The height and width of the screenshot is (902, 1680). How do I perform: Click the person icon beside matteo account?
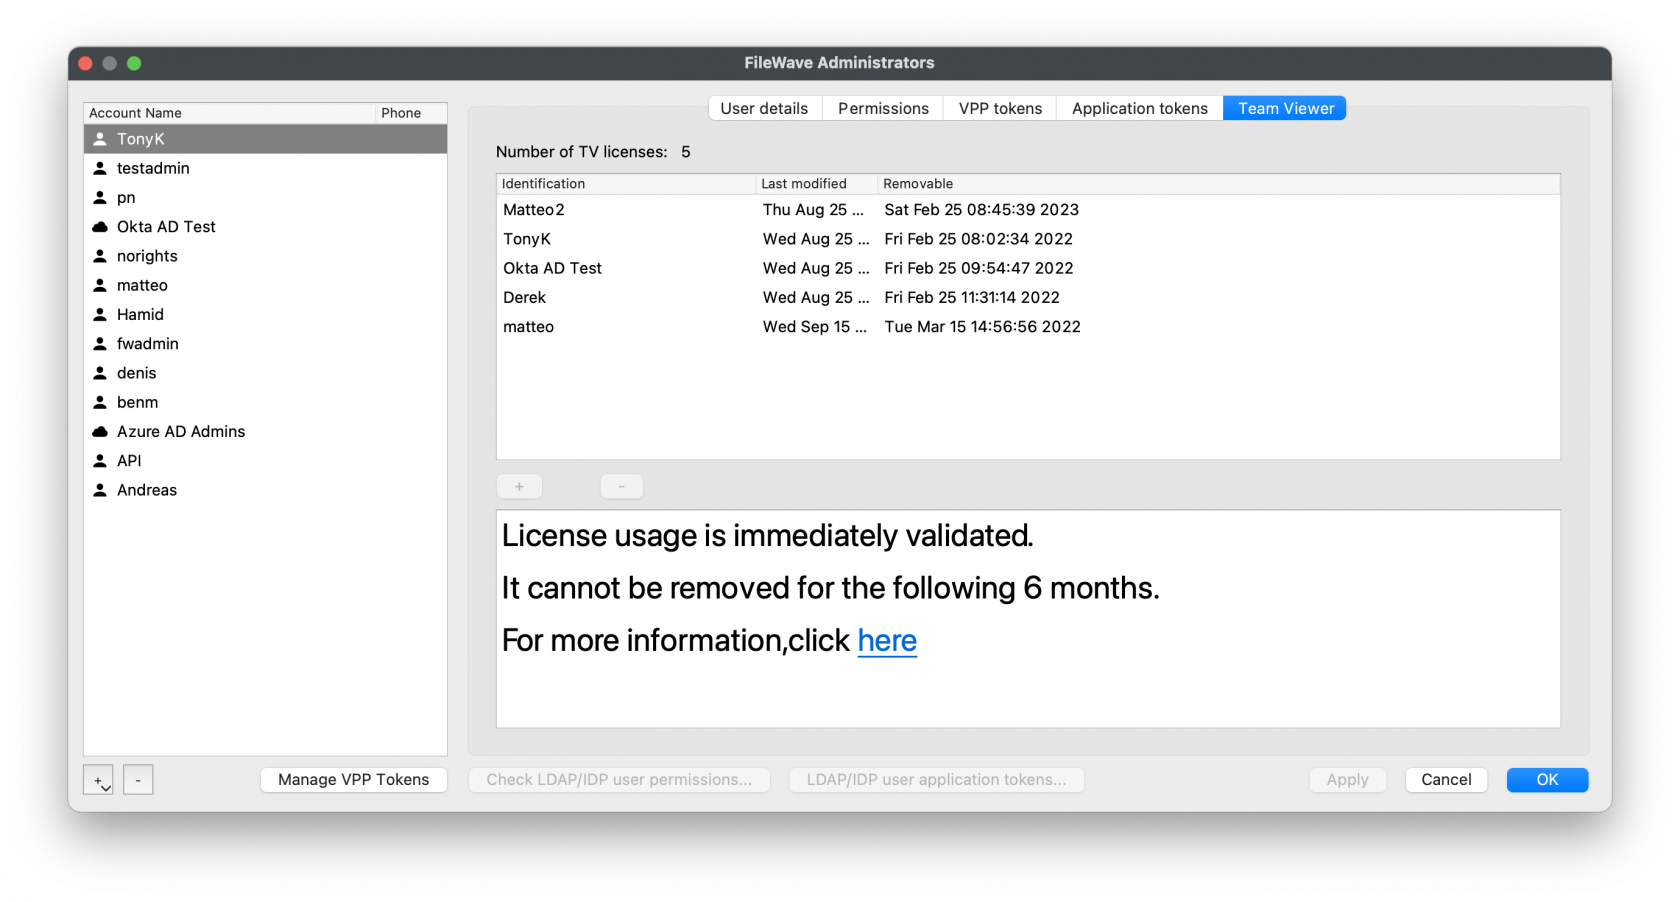click(x=100, y=285)
